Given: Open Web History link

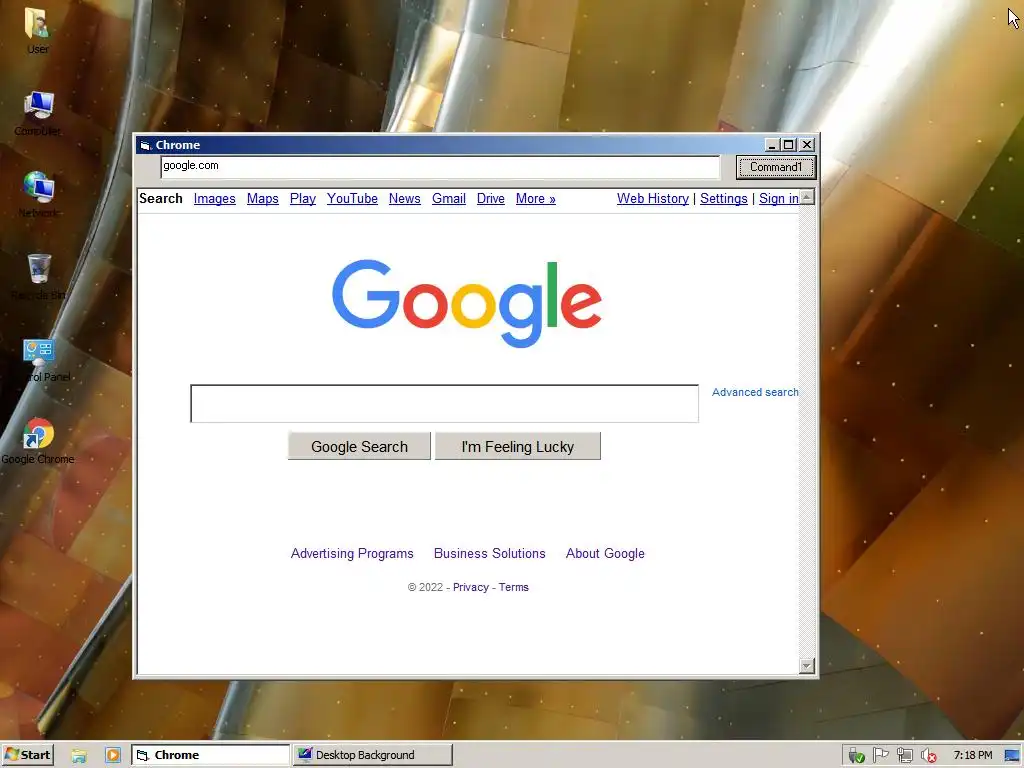Looking at the screenshot, I should click(653, 199).
